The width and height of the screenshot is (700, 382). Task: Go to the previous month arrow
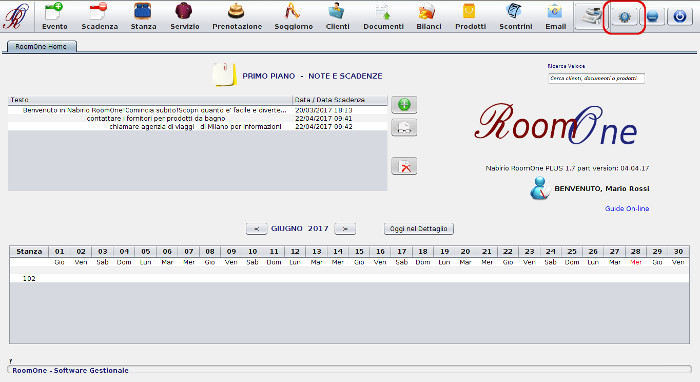[x=256, y=228]
